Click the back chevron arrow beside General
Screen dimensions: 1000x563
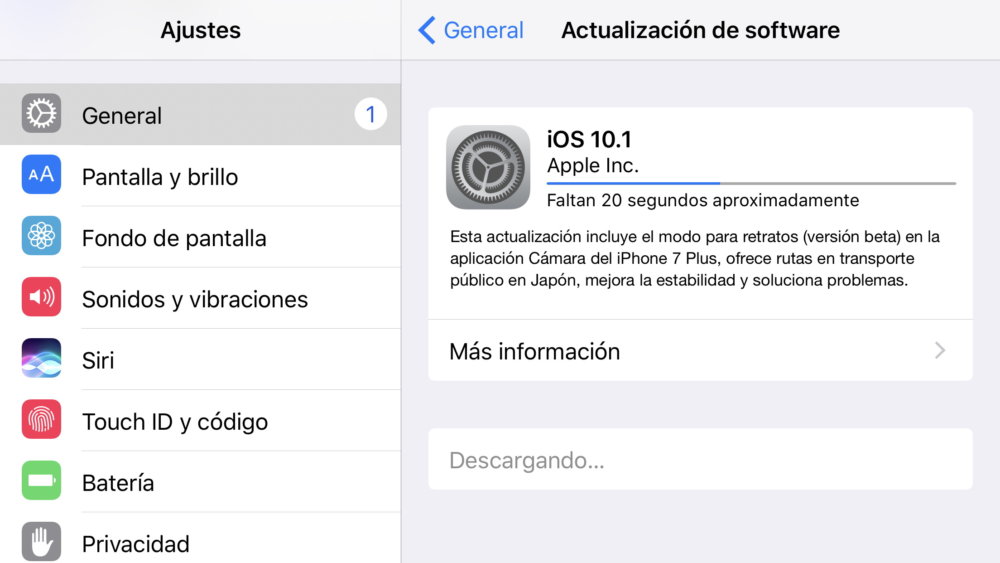427,30
